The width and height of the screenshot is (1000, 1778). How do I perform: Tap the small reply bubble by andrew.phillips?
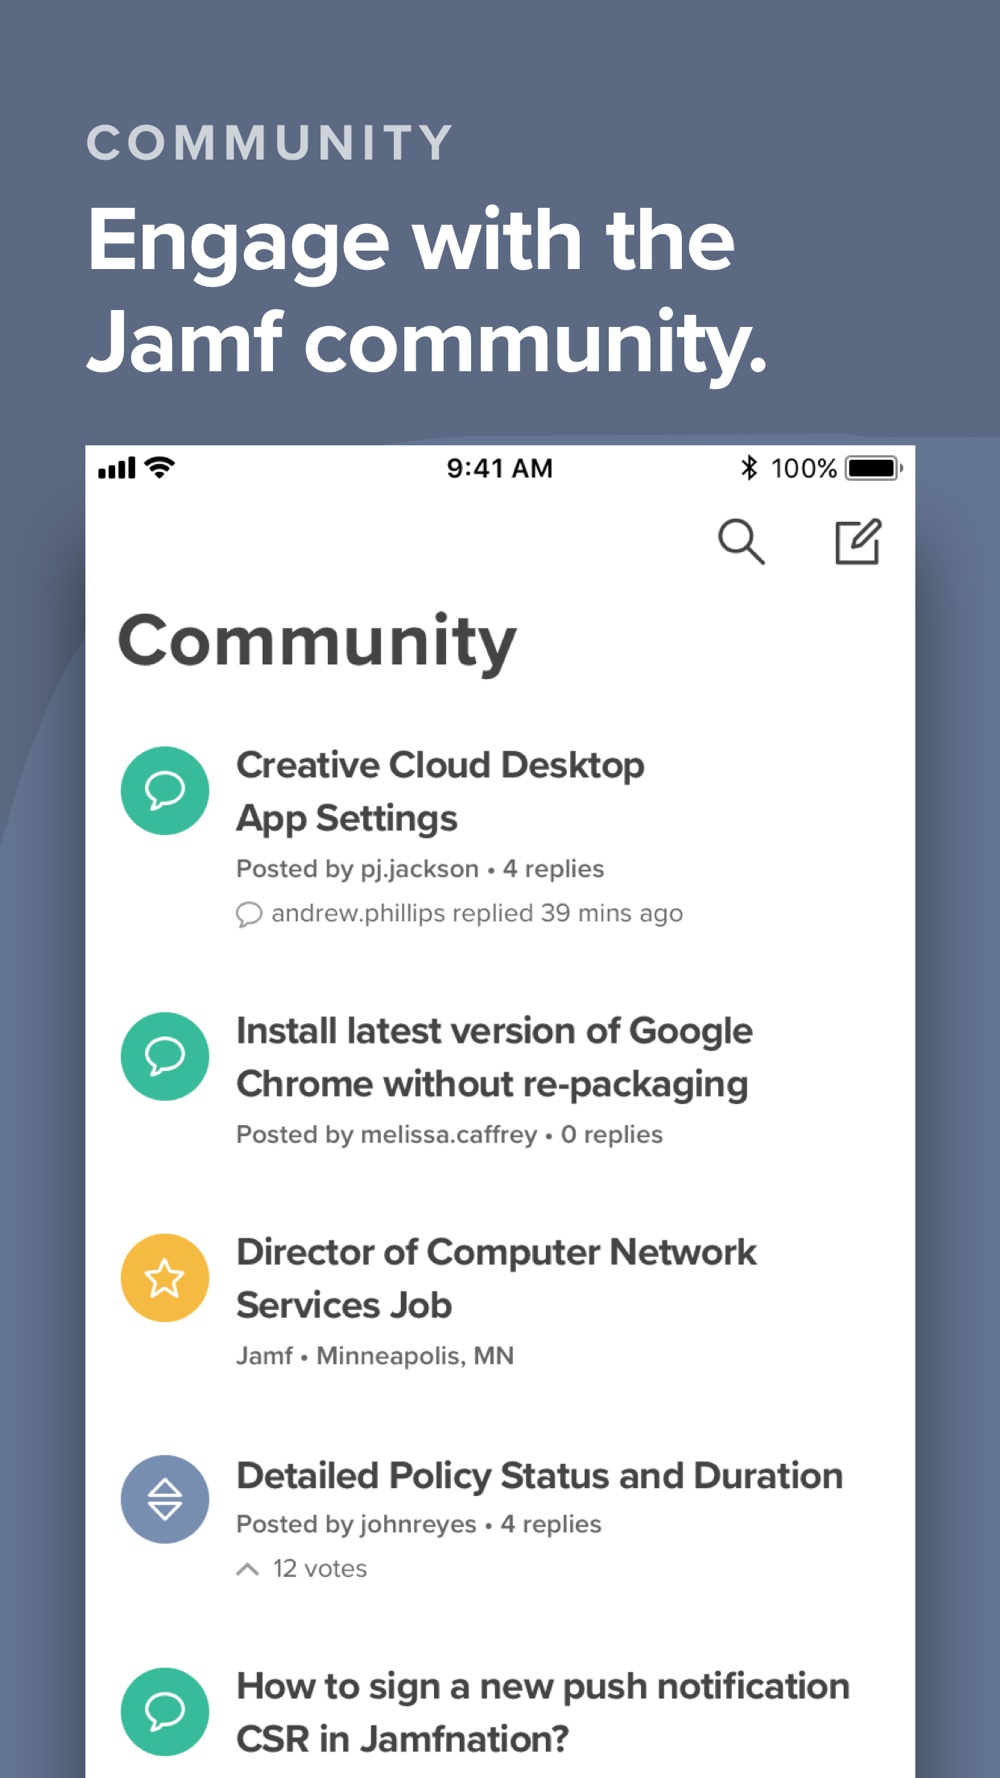[249, 914]
